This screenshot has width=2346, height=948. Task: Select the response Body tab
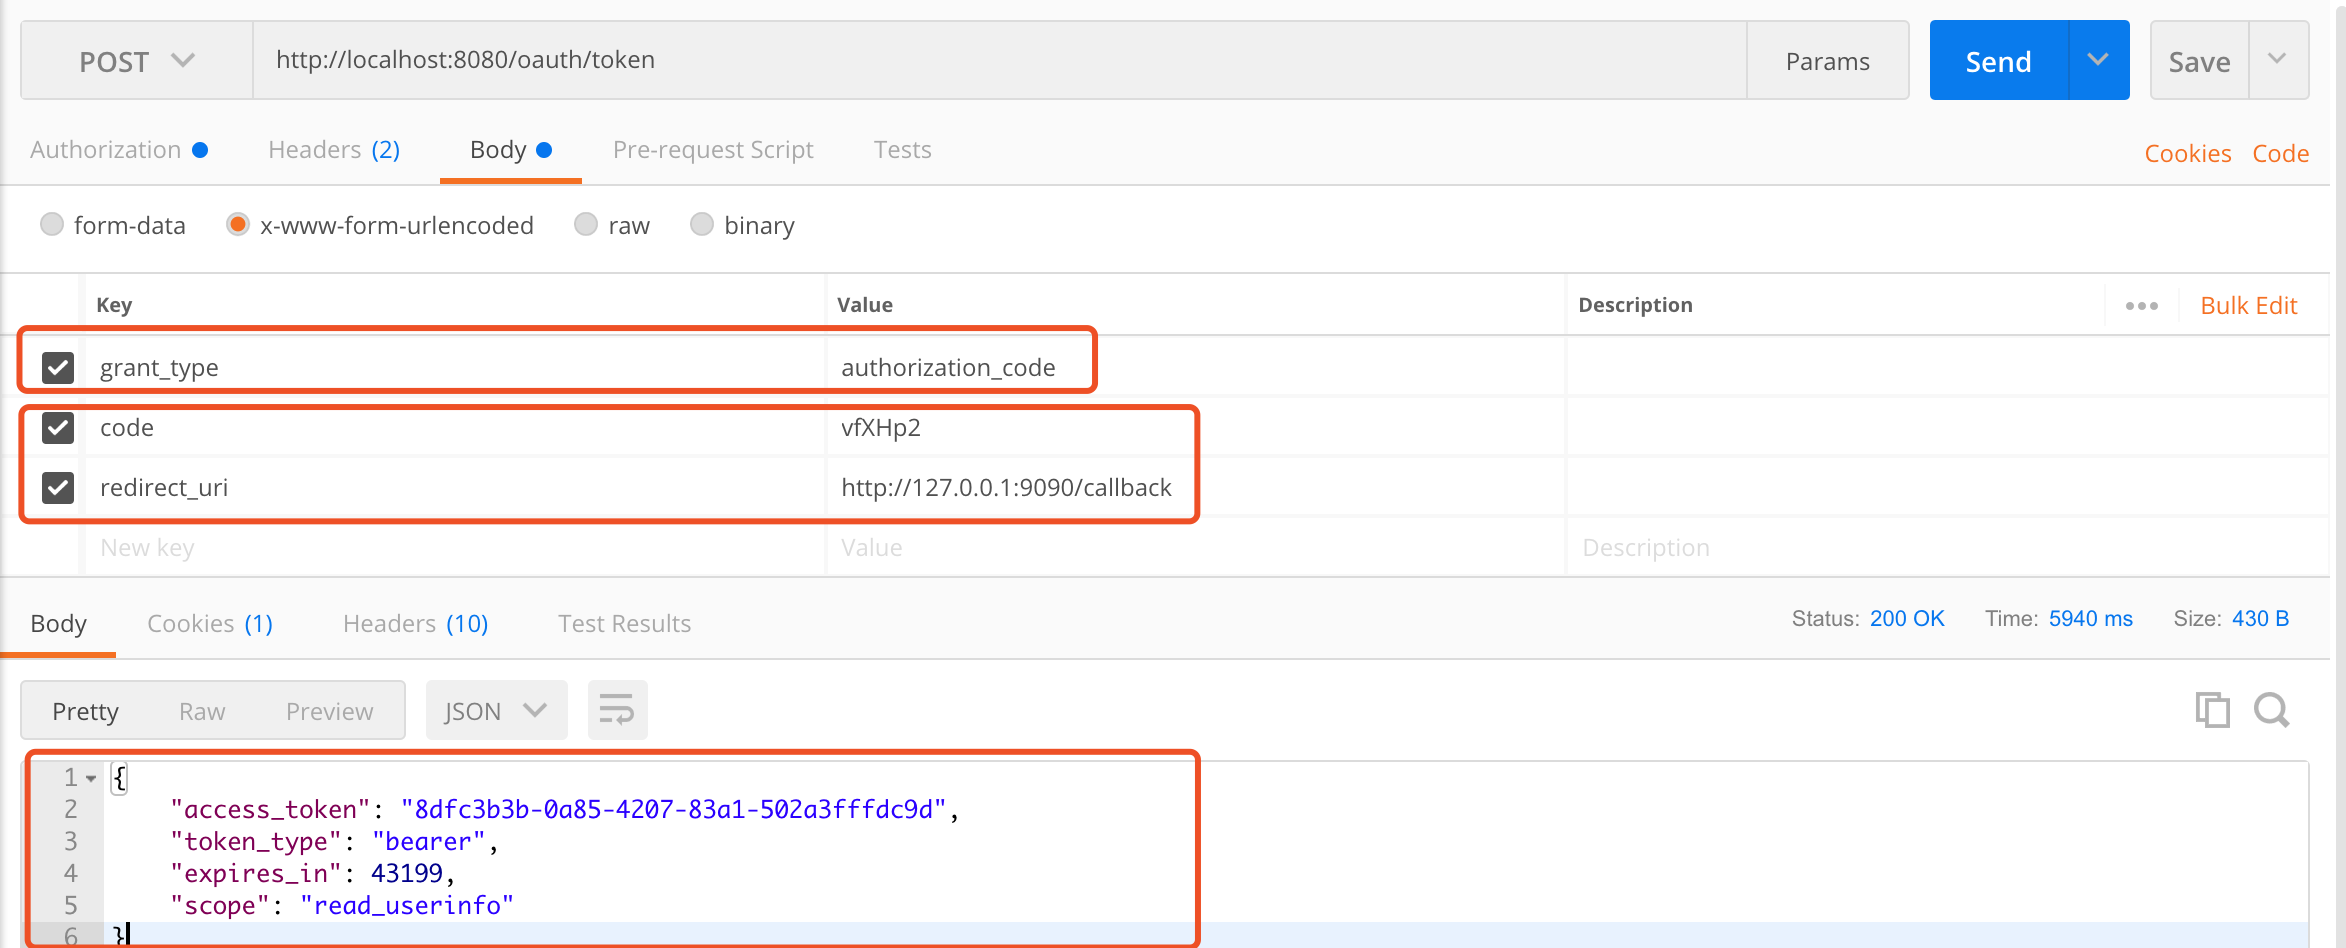click(58, 624)
